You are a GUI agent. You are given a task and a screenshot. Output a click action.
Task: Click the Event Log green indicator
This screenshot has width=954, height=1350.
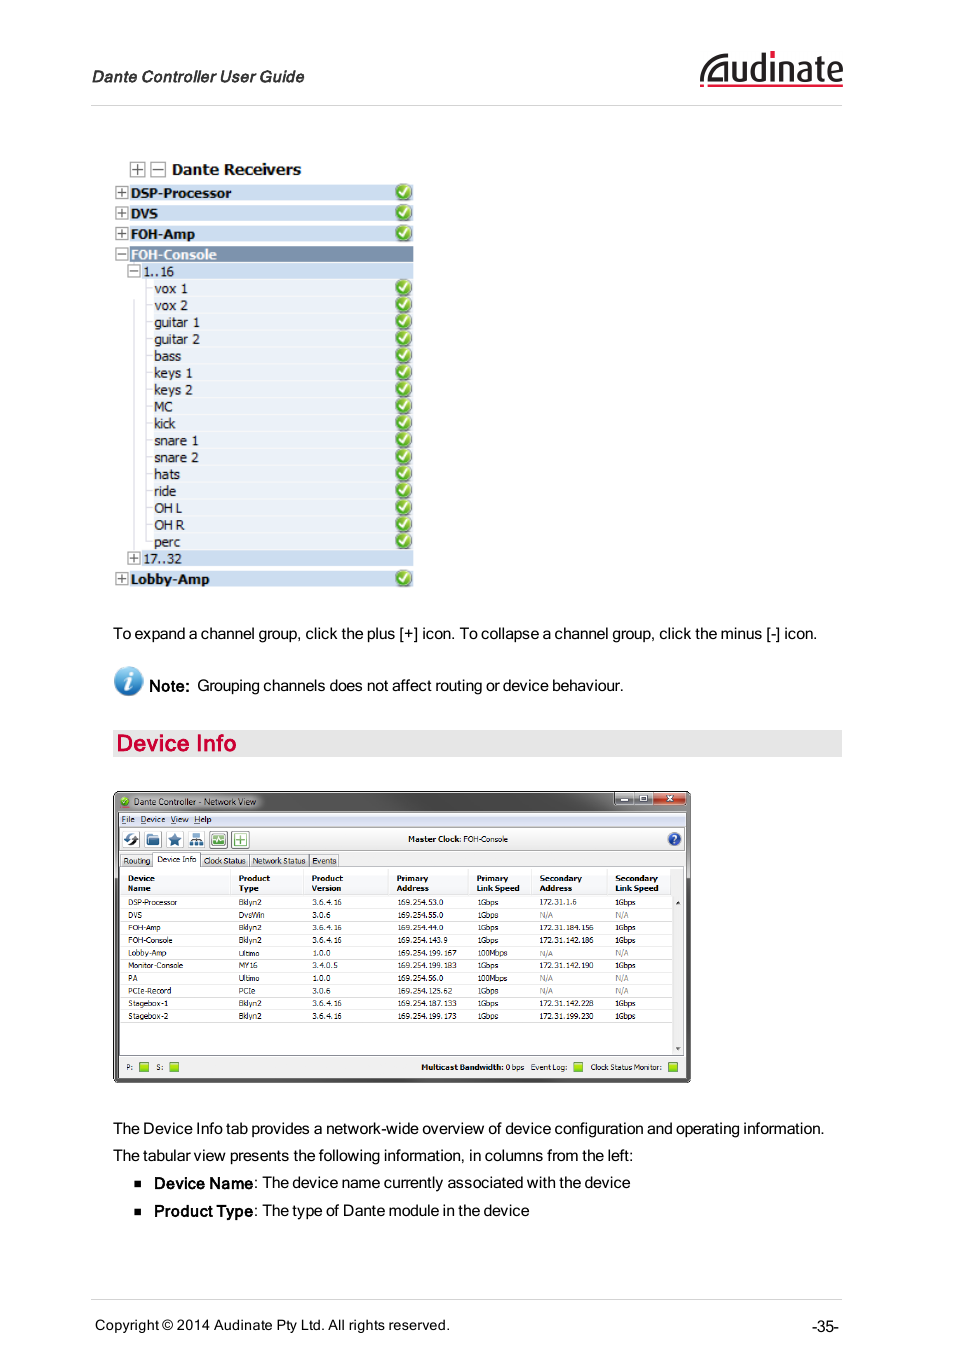point(578,1067)
